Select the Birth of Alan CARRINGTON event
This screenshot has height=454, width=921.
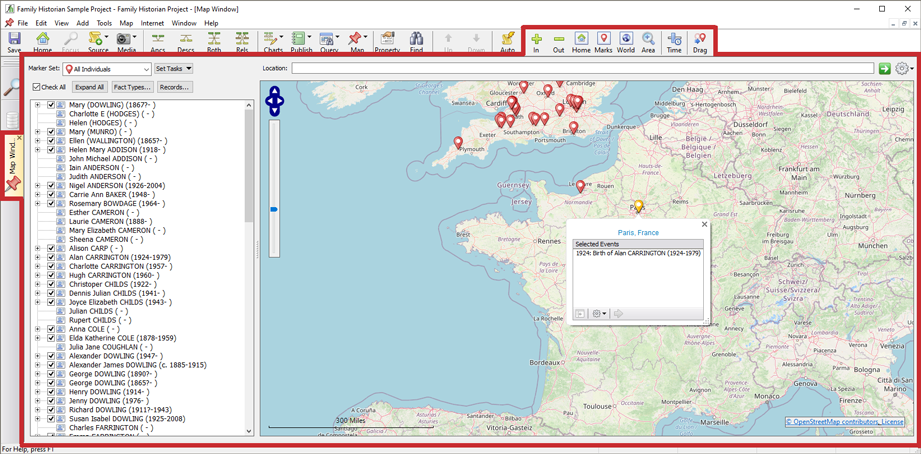(x=638, y=253)
